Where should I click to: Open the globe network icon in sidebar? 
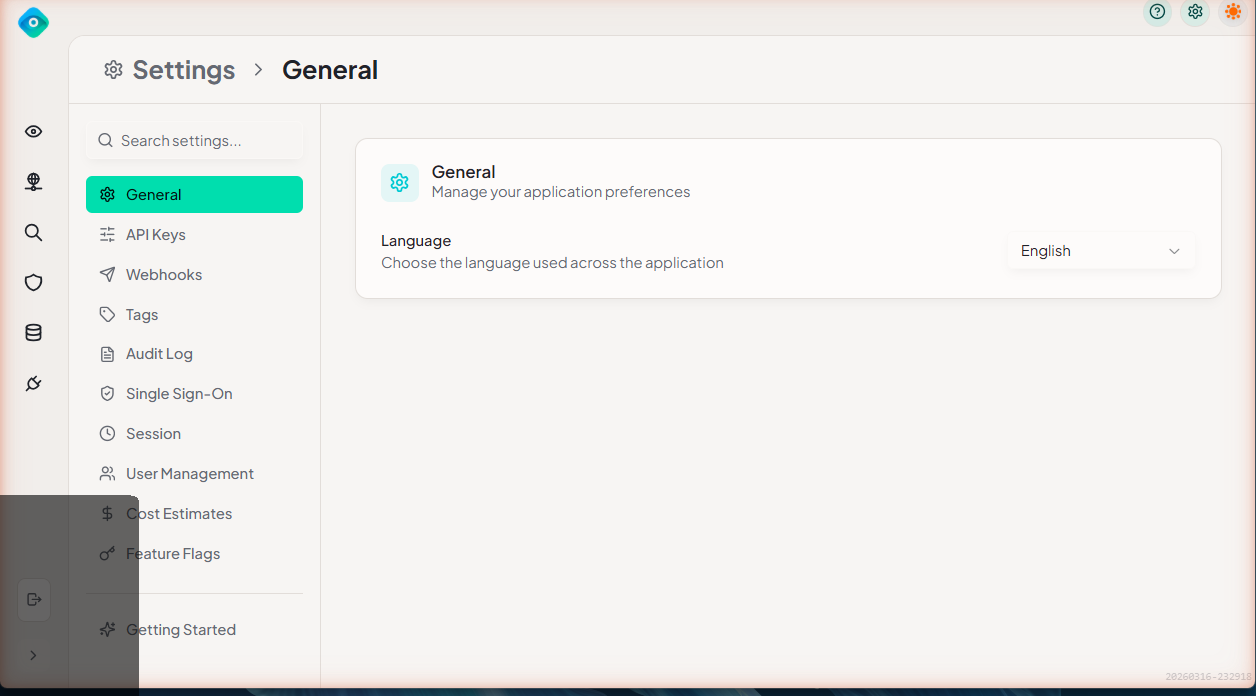pyautogui.click(x=33, y=182)
